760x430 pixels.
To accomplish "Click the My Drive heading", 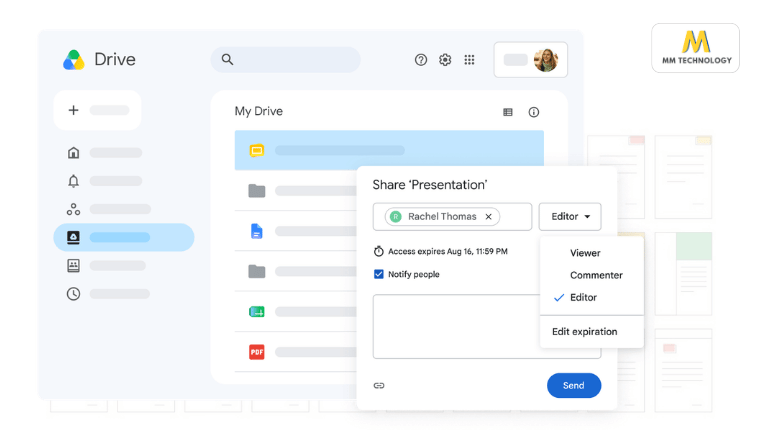I will pos(259,111).
